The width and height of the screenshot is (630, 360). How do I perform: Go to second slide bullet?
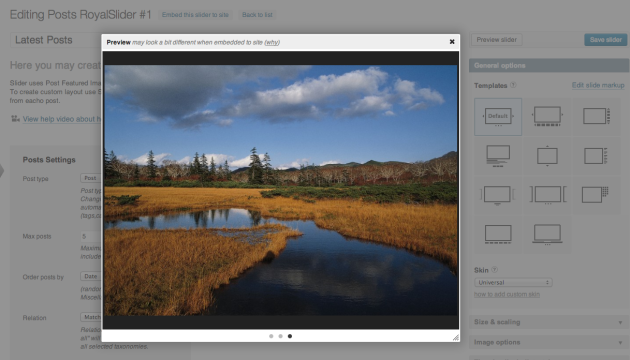point(280,336)
